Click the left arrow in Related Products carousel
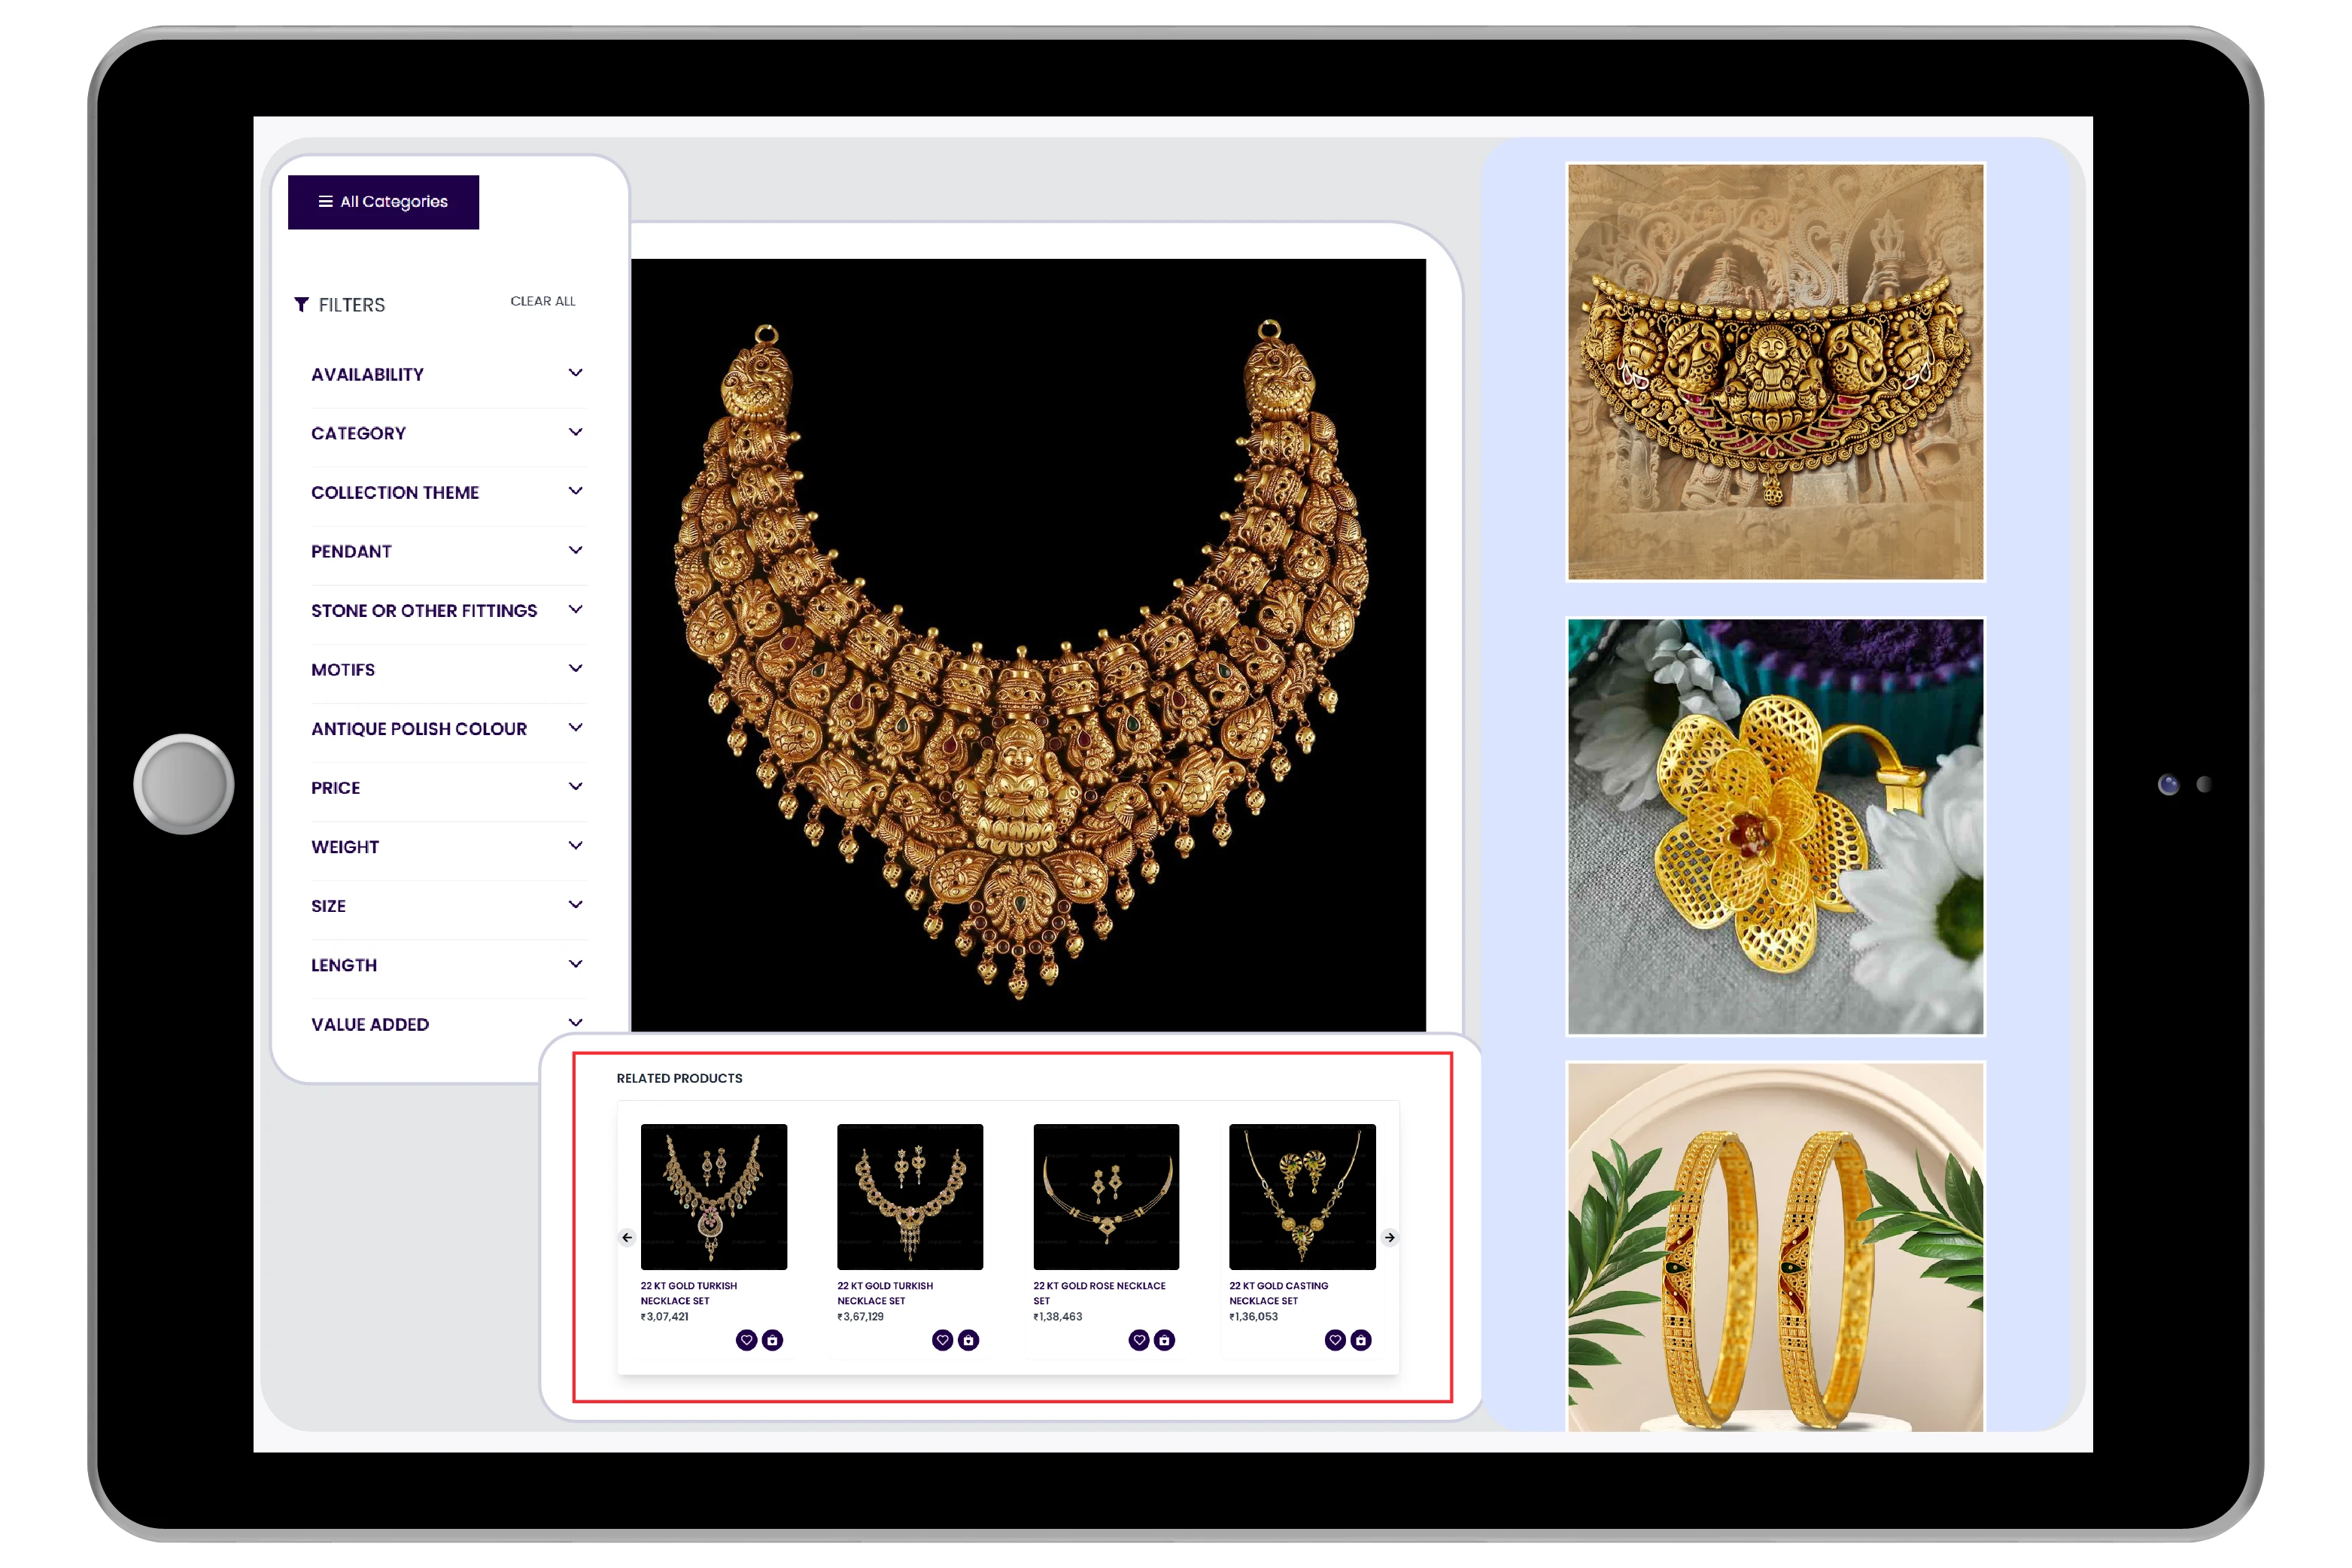 pos(627,1237)
